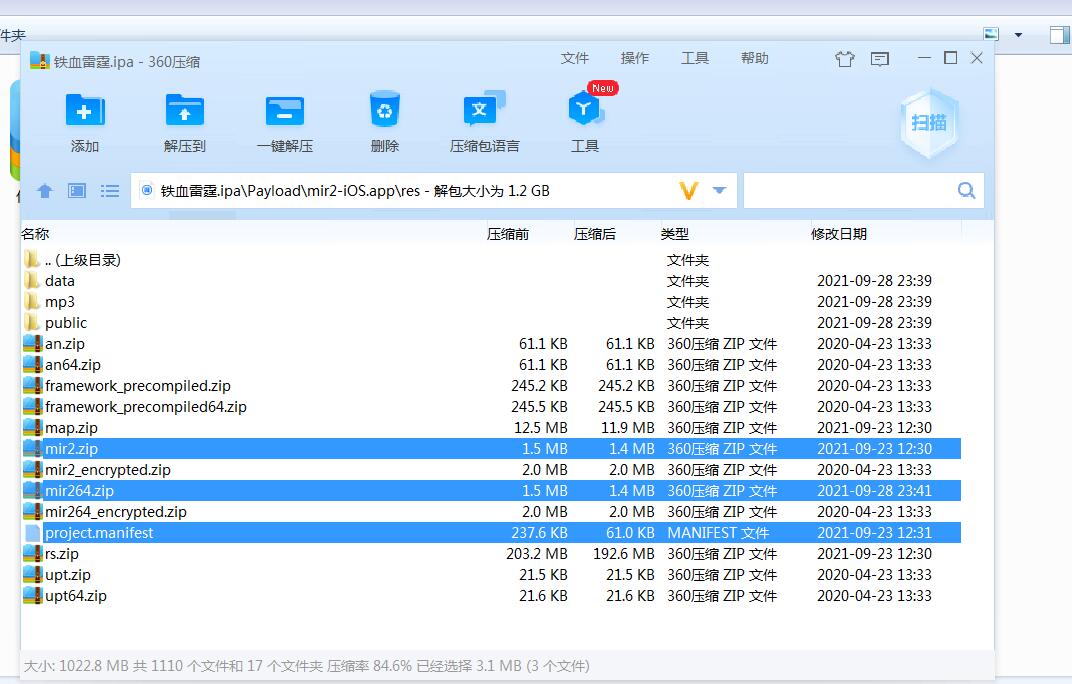Click the 一键解压 one-click extract icon
Viewport: 1072px width, 684px height.
coord(284,111)
